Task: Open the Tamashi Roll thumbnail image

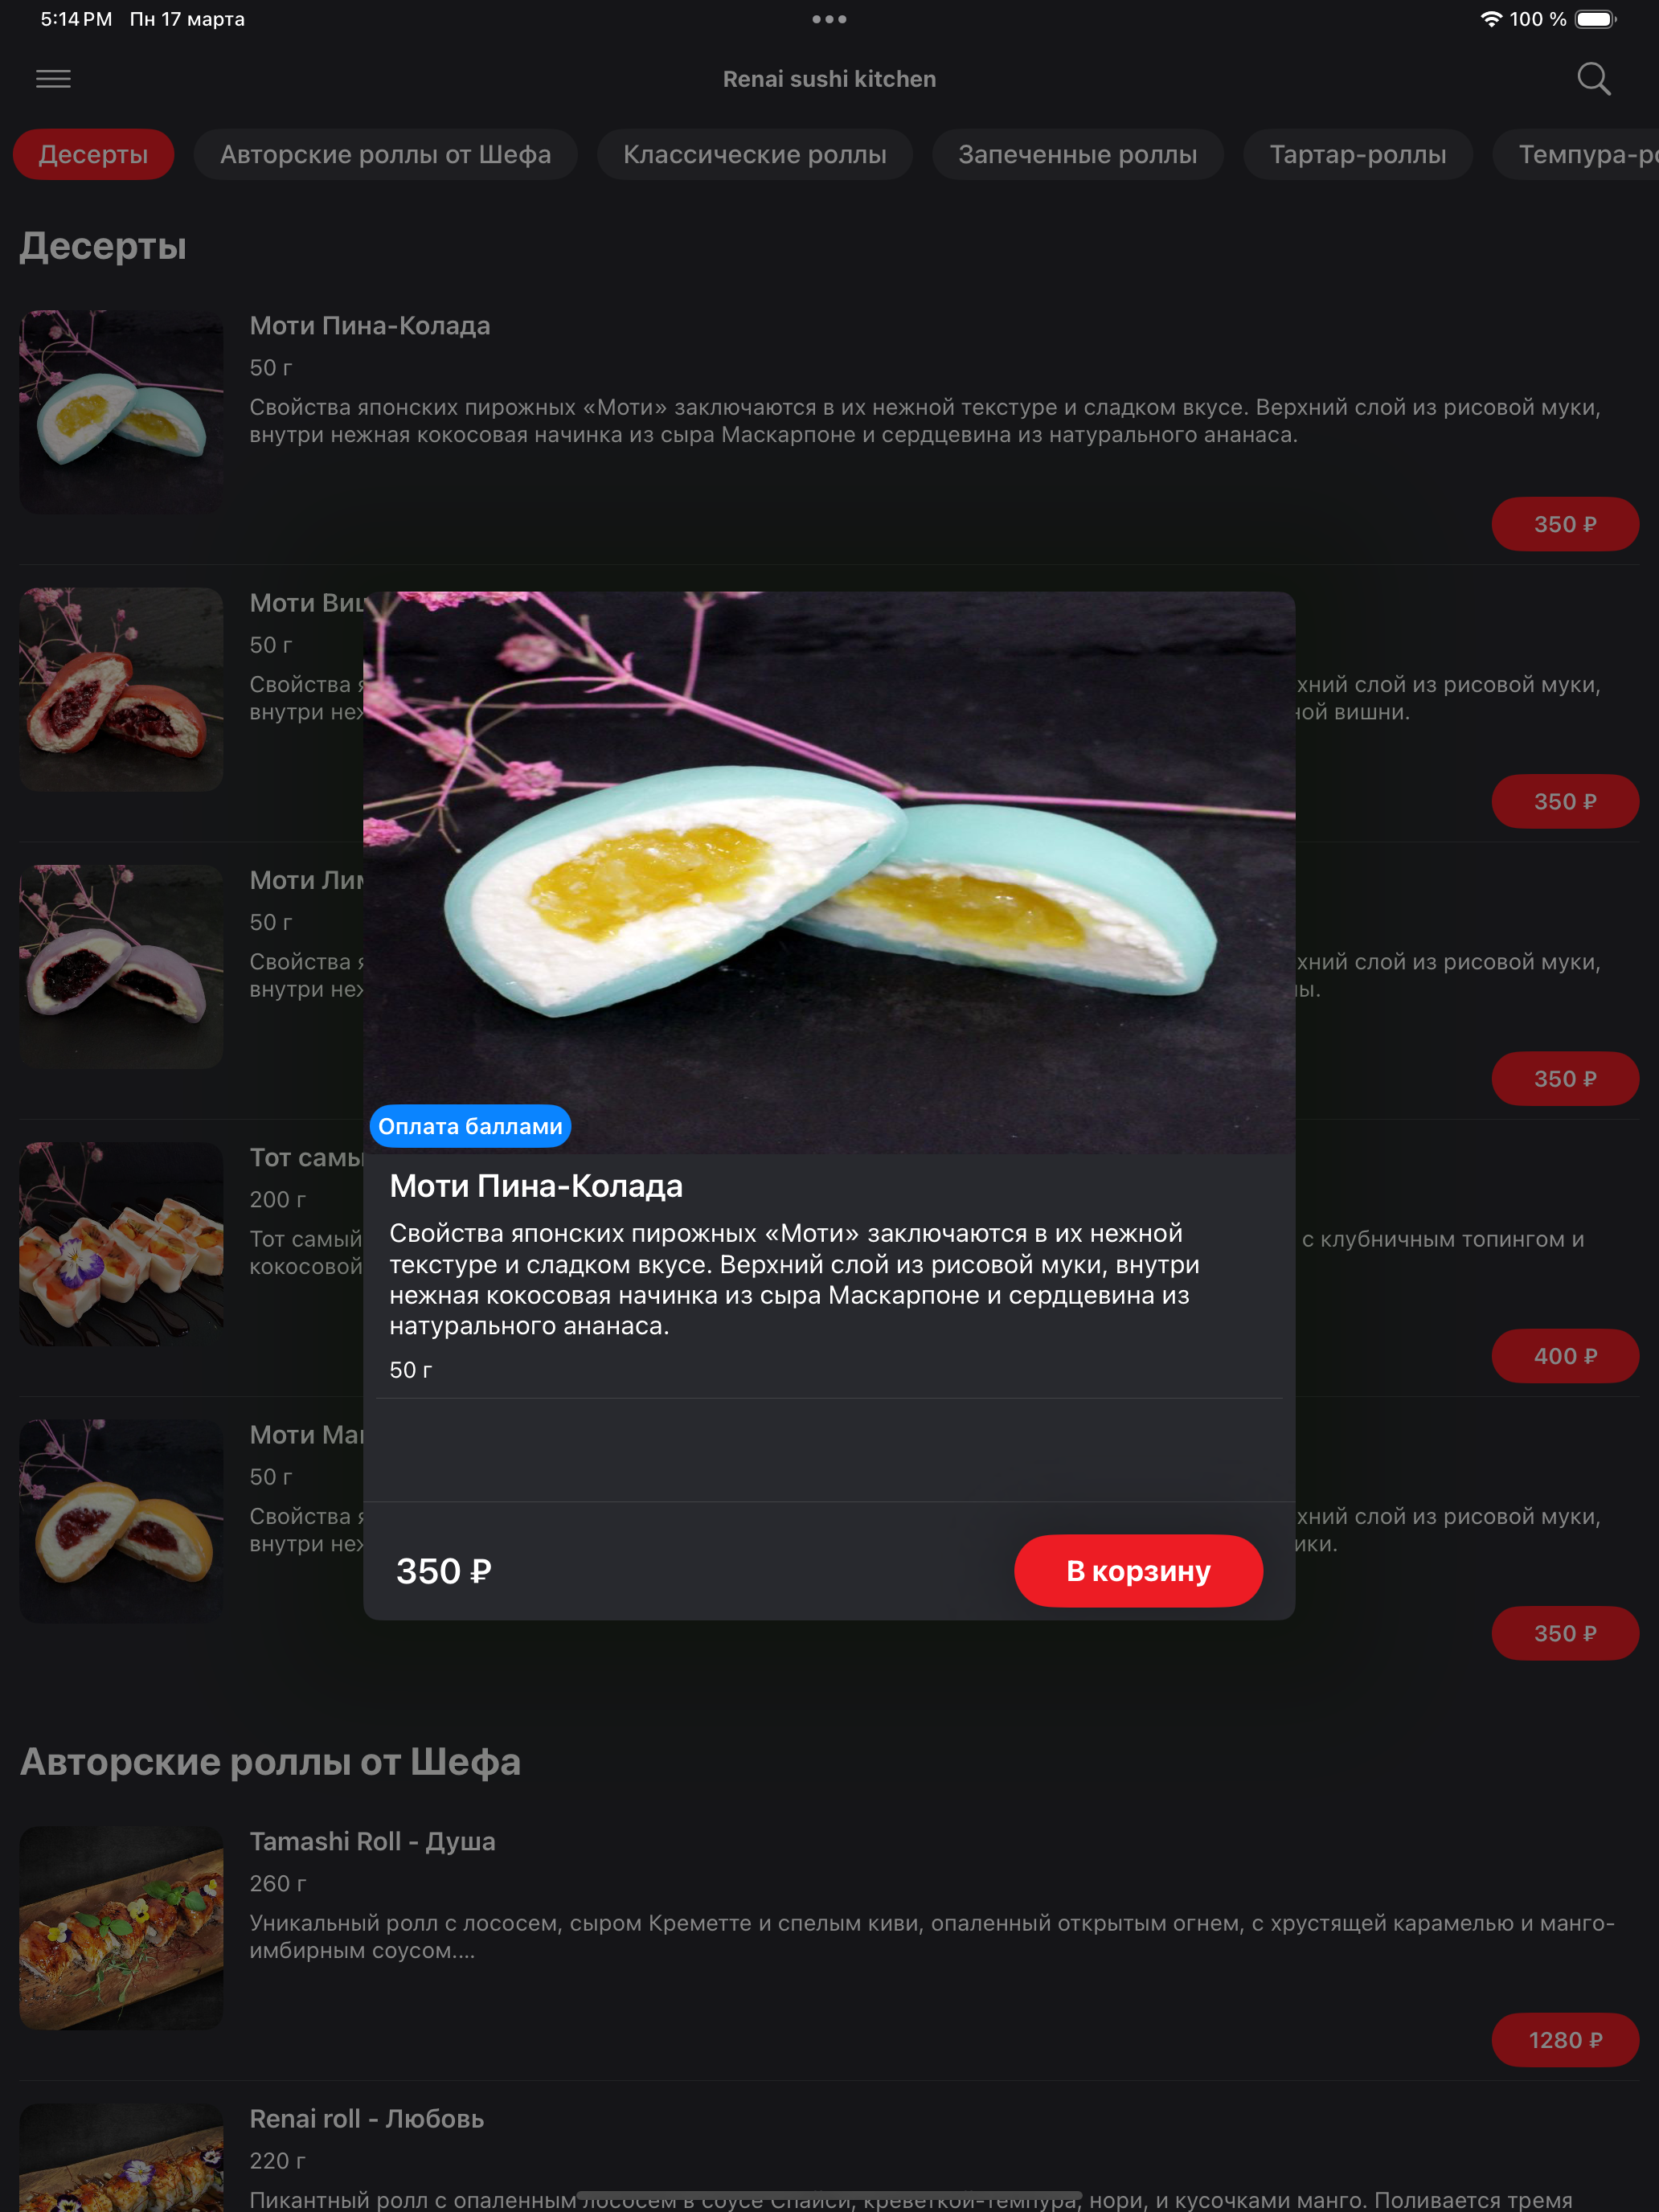Action: pyautogui.click(x=121, y=1928)
